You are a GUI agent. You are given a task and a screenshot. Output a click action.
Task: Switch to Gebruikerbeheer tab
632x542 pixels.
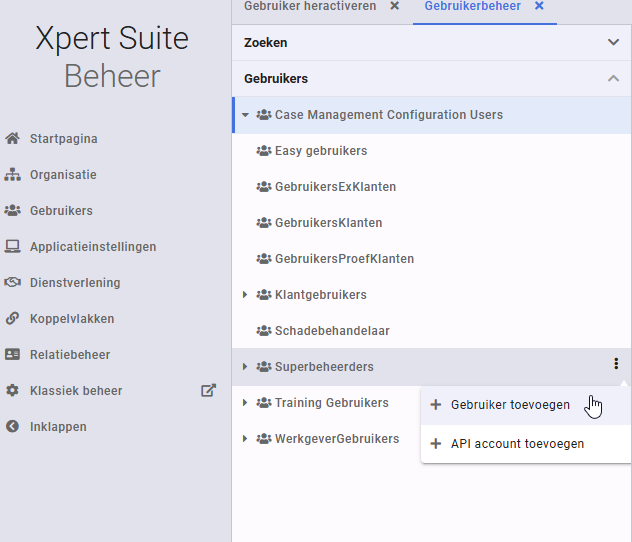pyautogui.click(x=472, y=6)
